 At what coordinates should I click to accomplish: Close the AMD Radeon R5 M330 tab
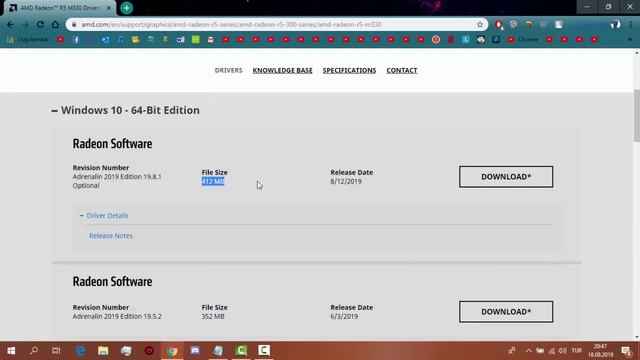click(x=109, y=8)
